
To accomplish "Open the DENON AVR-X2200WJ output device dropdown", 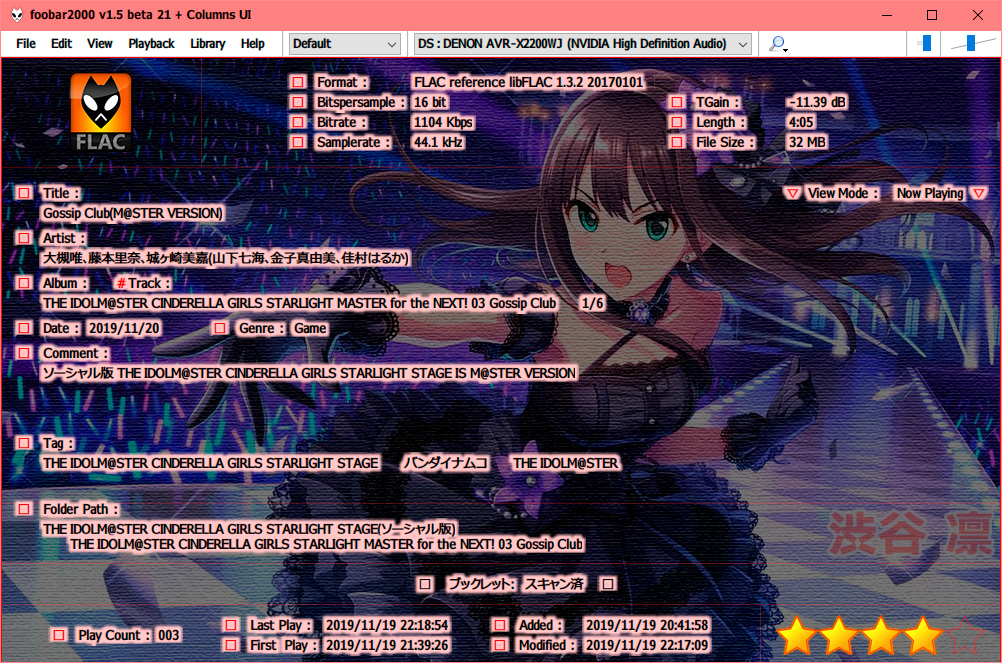I will tap(582, 43).
